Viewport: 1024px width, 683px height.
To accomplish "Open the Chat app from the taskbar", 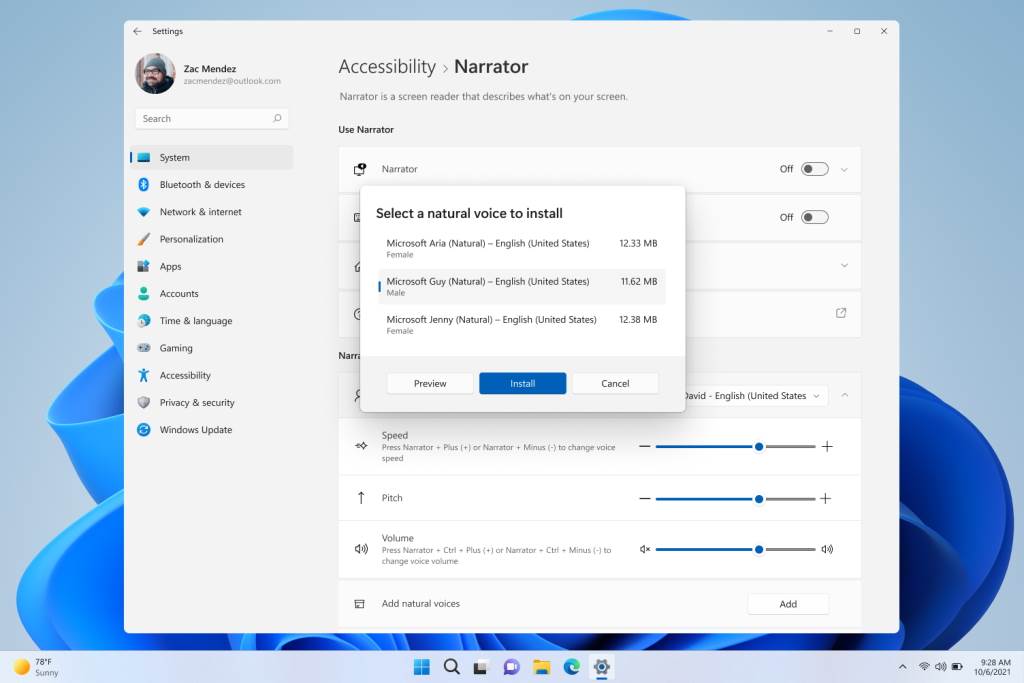I will pos(511,667).
